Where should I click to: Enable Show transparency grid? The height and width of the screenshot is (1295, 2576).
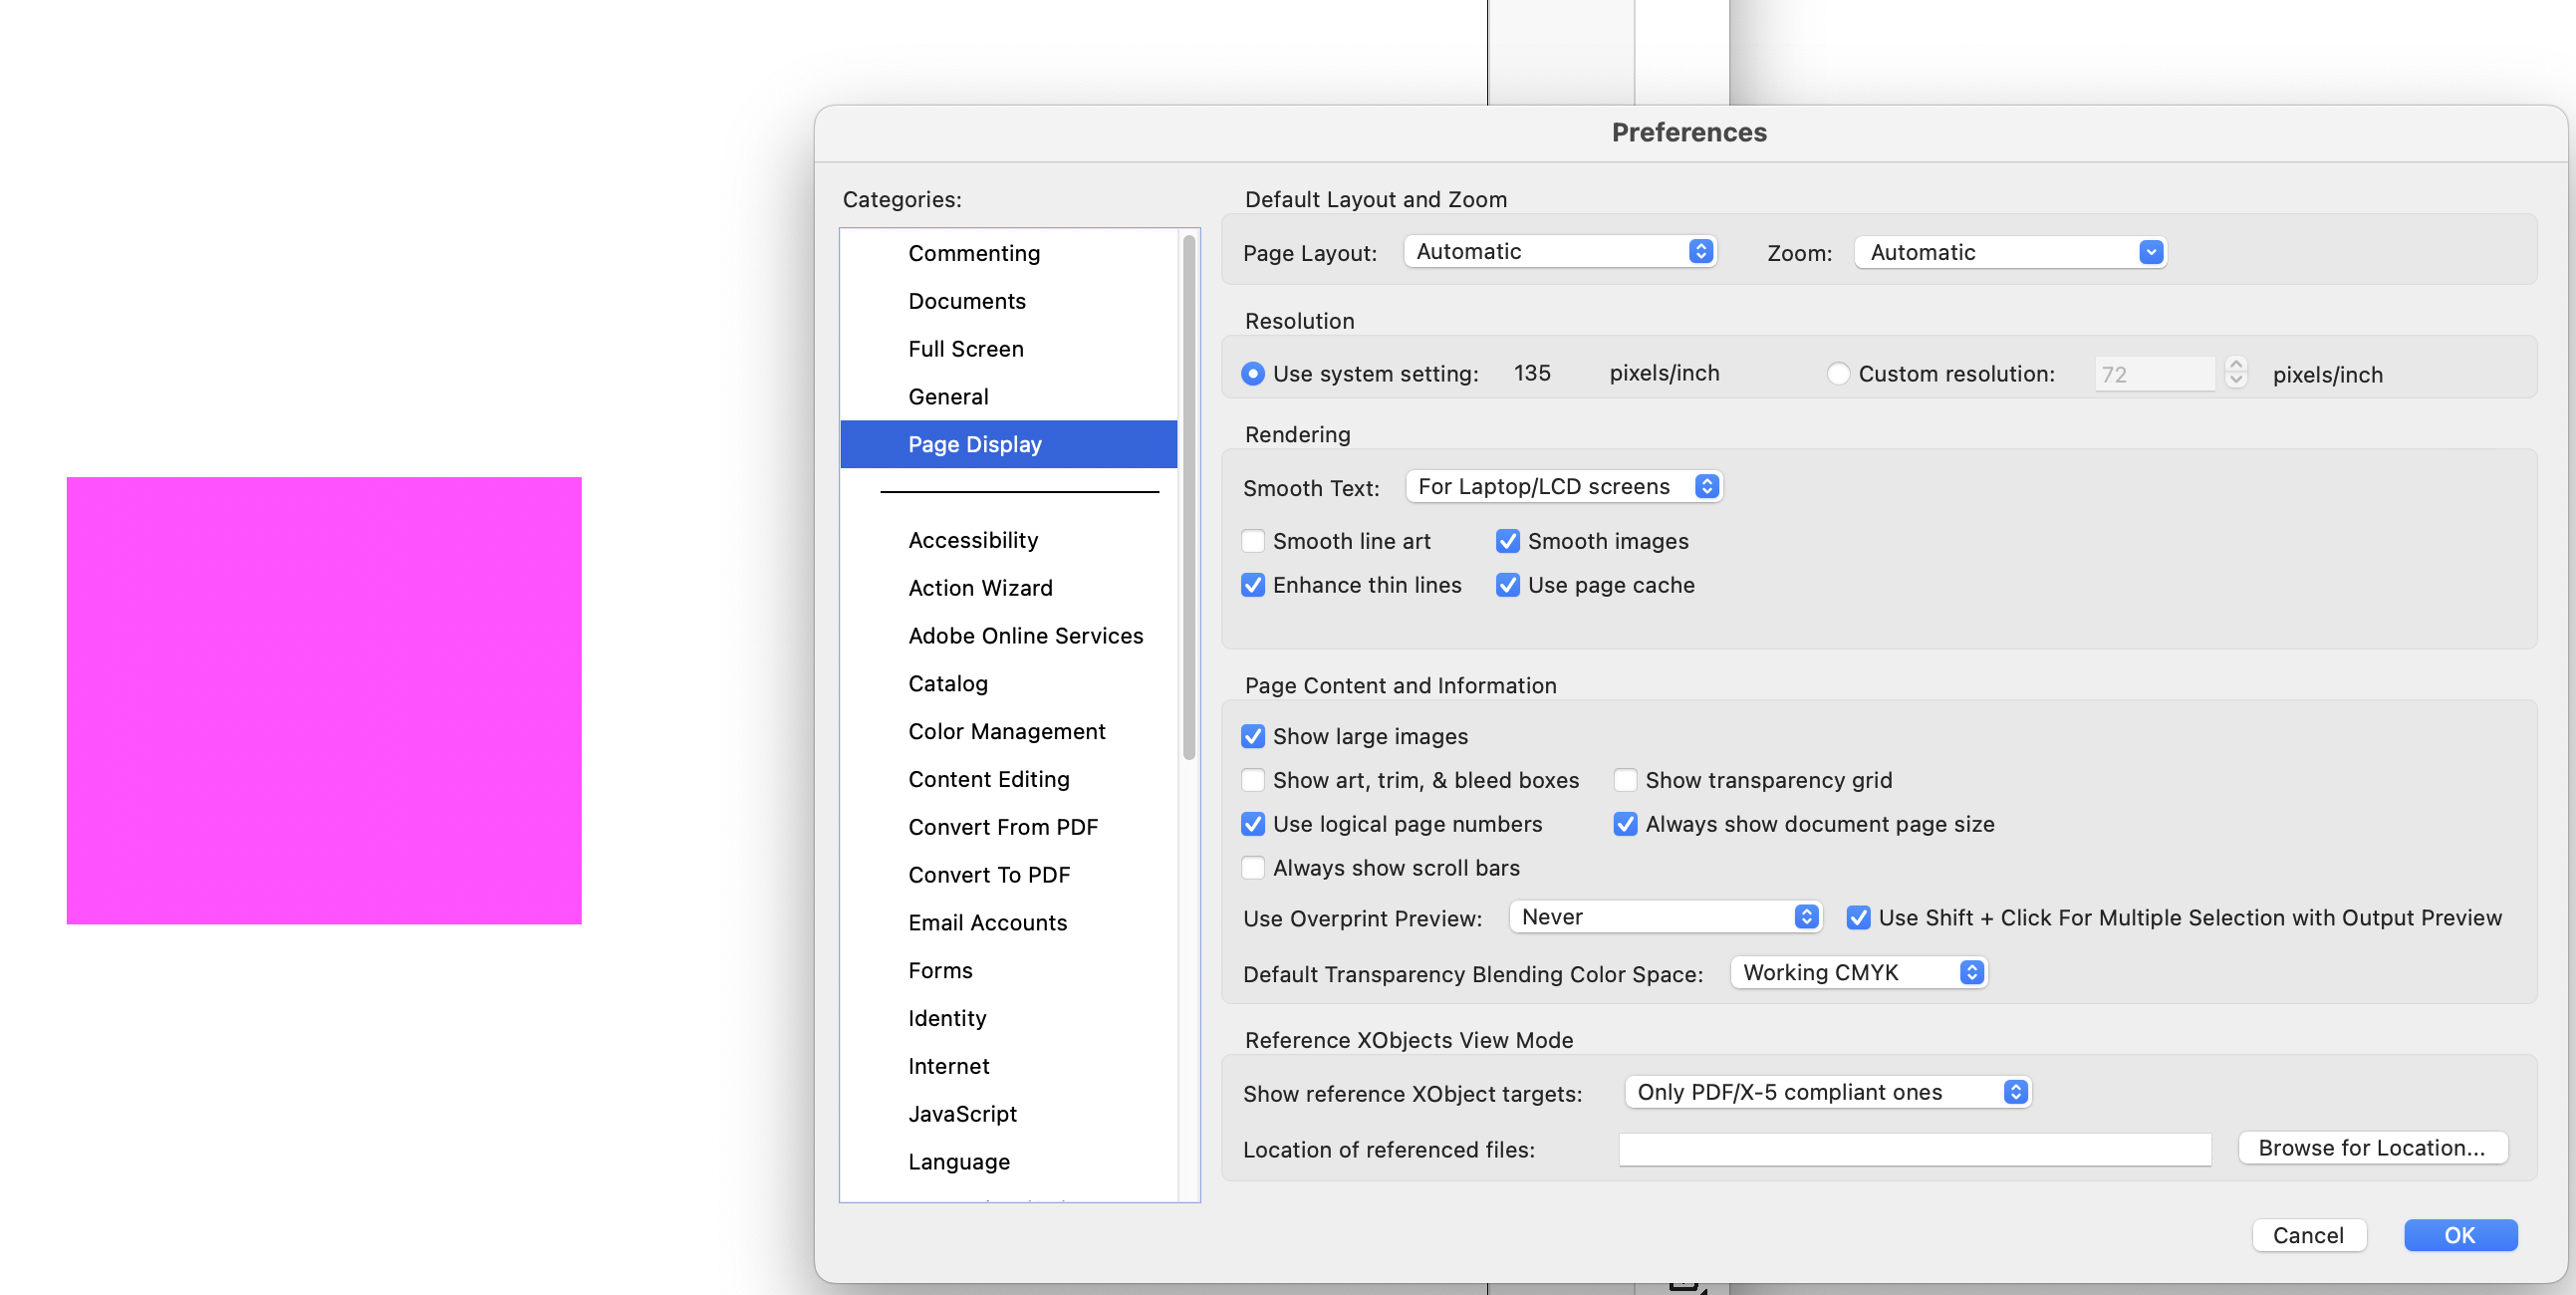point(1625,780)
